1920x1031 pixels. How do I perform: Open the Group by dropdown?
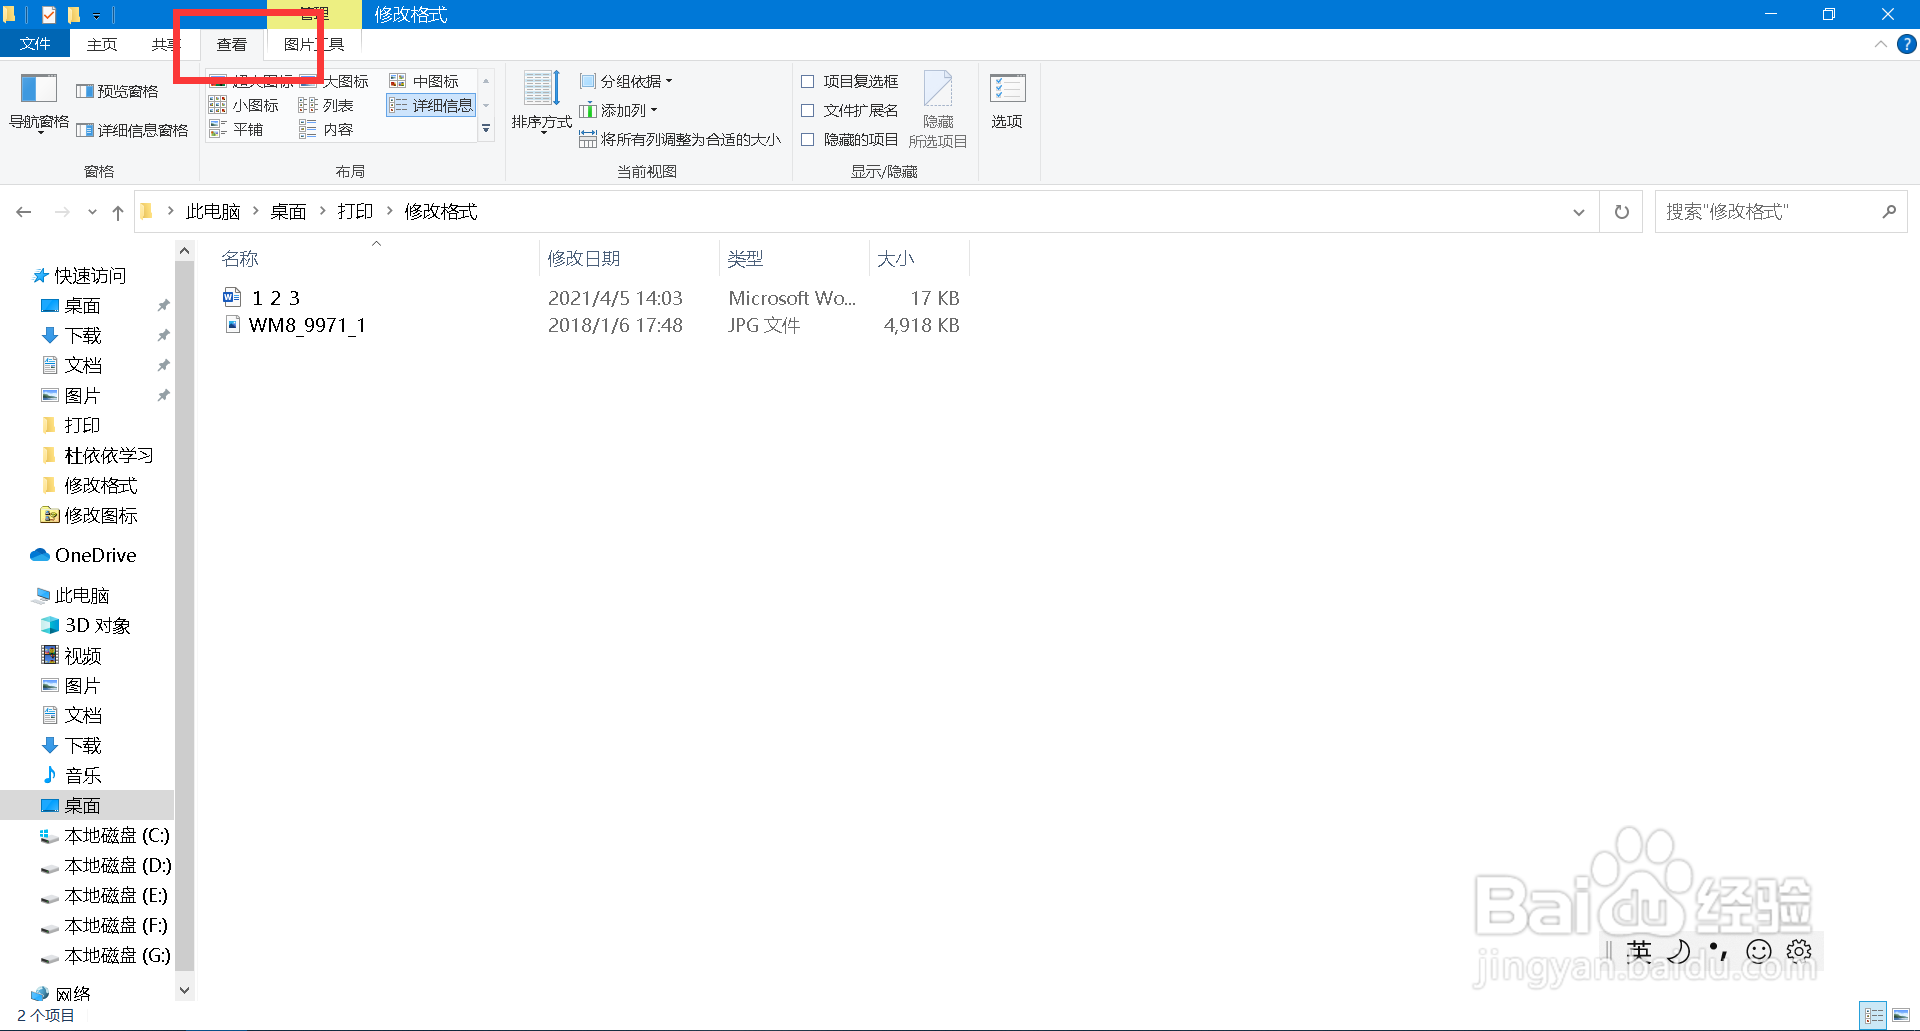[626, 81]
